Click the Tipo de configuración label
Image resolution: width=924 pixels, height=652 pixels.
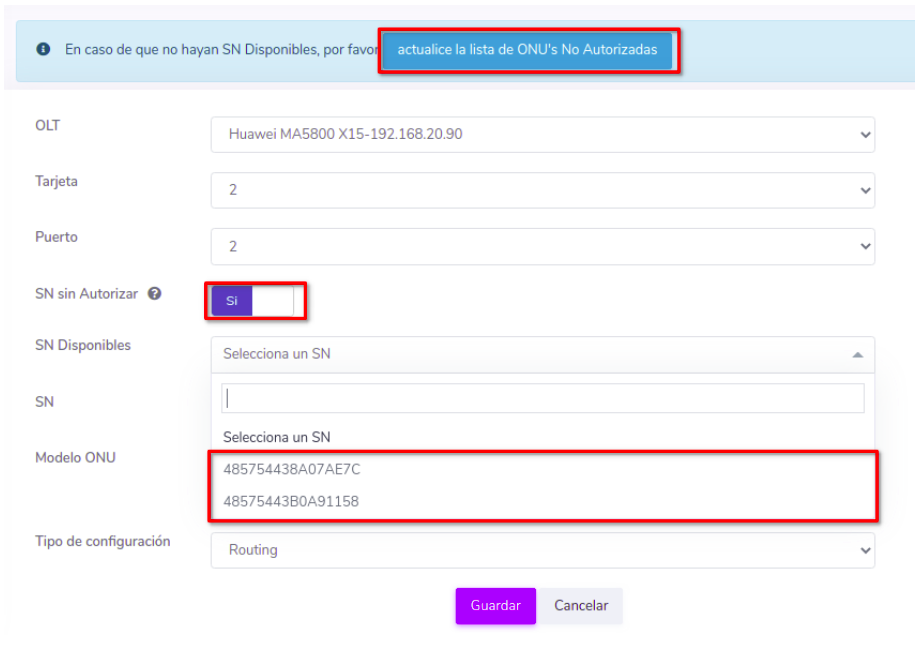102,541
